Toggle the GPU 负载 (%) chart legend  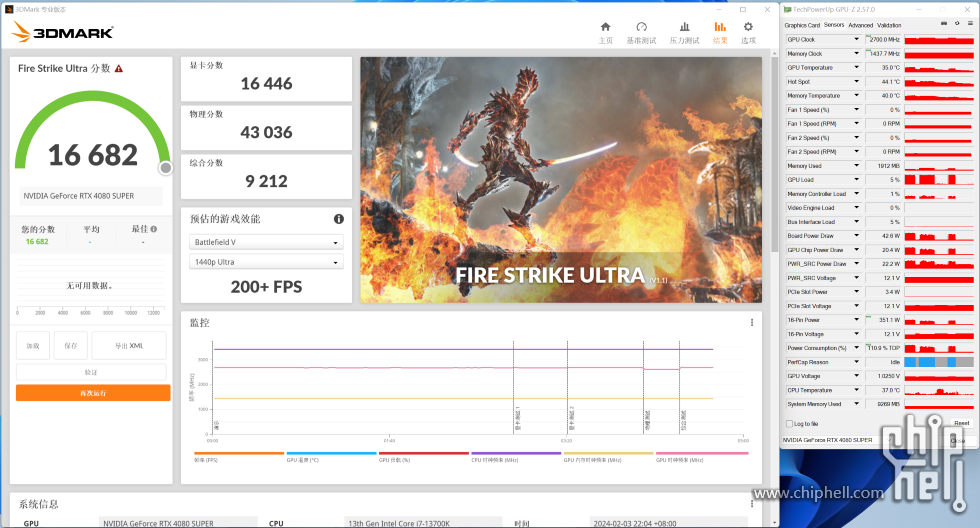click(x=424, y=457)
